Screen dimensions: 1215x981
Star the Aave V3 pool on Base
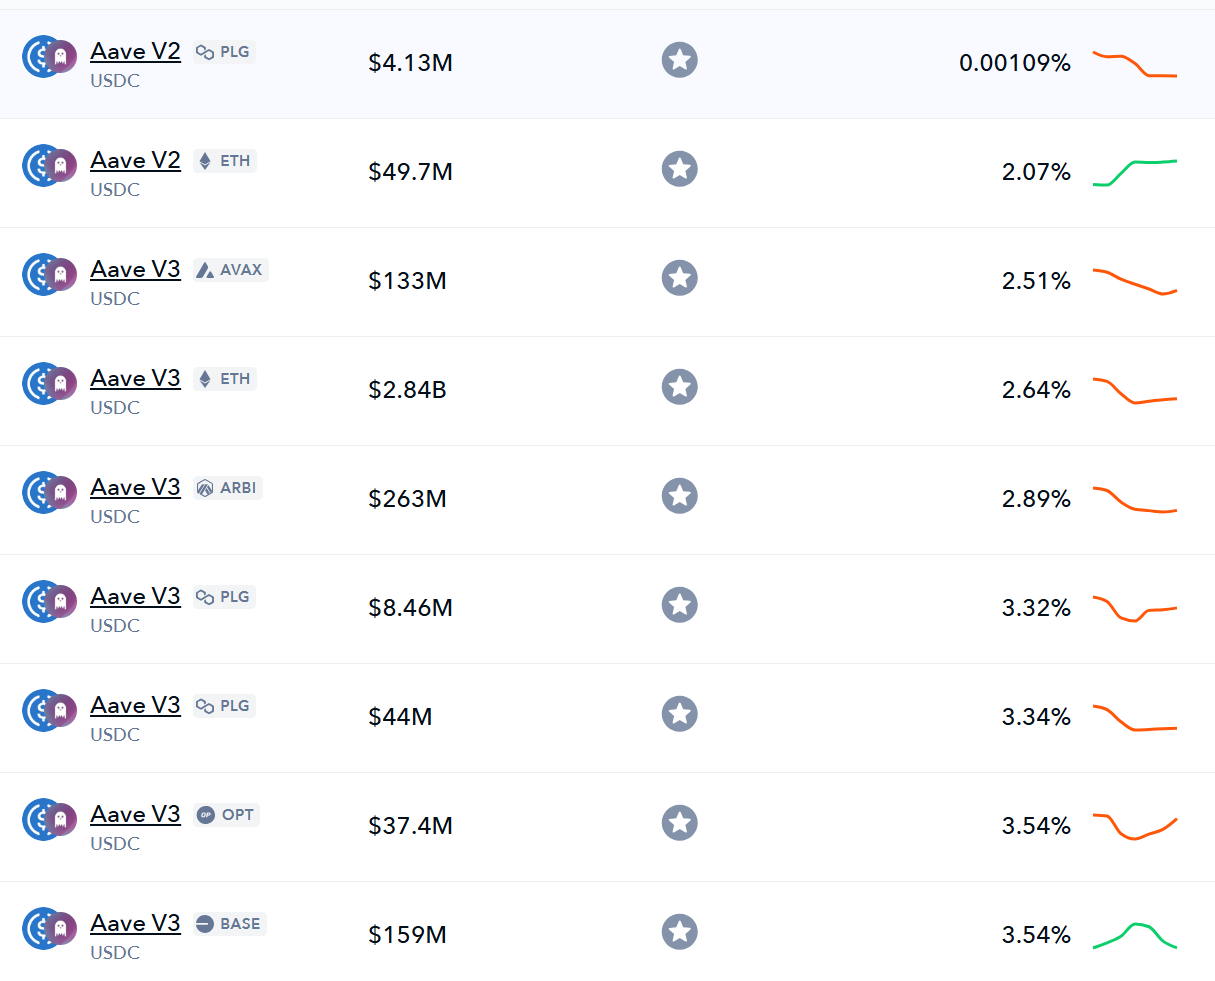point(679,932)
